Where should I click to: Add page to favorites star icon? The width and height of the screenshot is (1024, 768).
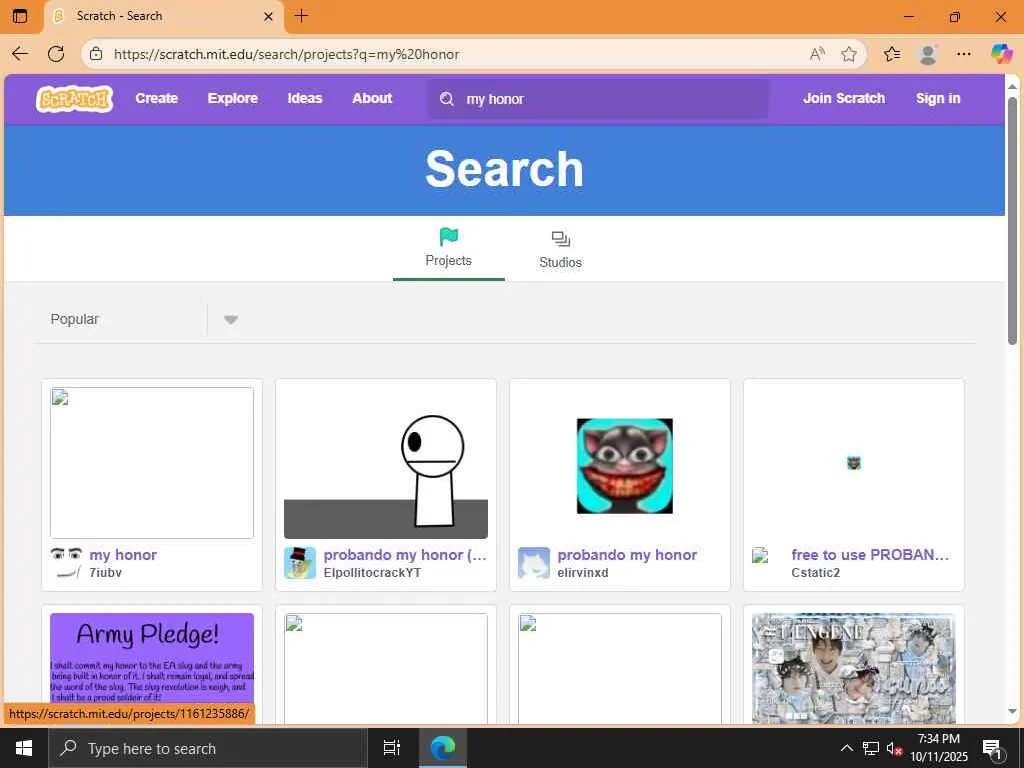click(x=849, y=54)
